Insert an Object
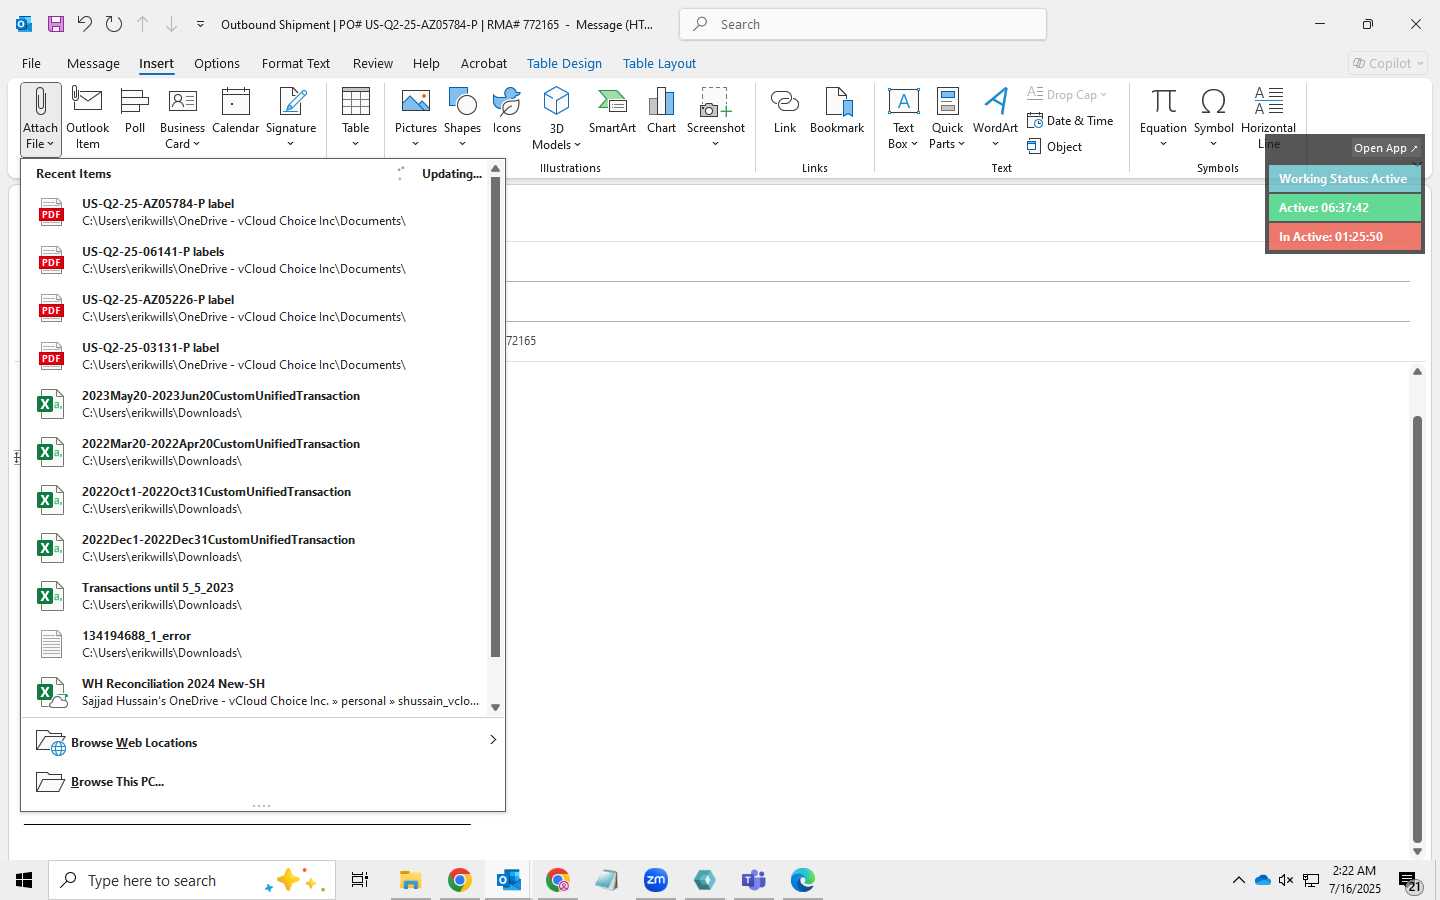The height and width of the screenshot is (900, 1440). point(1055,147)
